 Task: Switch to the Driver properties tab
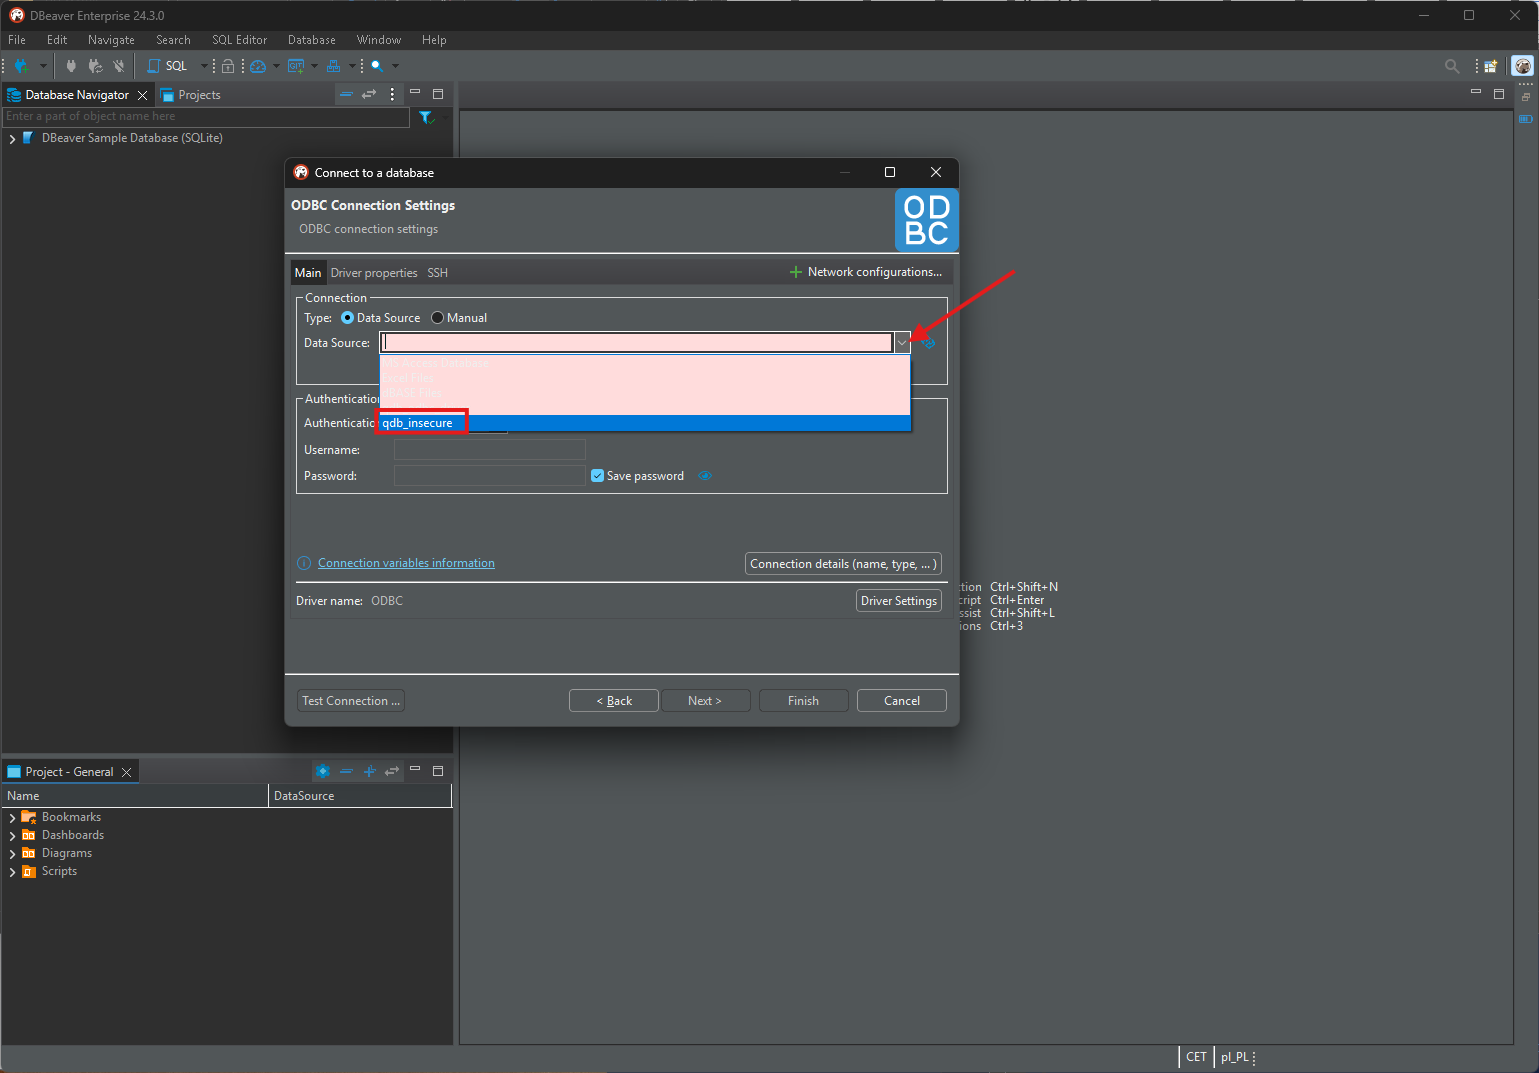pos(374,273)
